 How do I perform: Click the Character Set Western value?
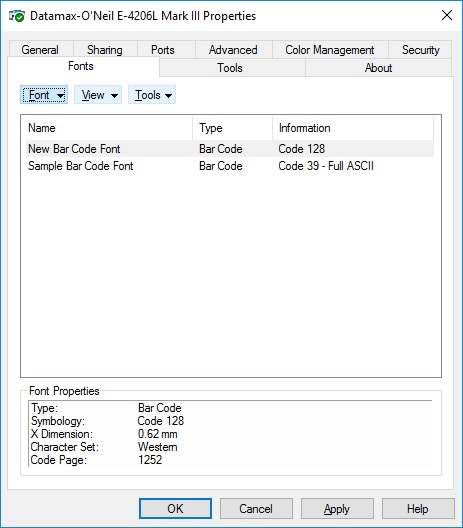click(x=158, y=447)
